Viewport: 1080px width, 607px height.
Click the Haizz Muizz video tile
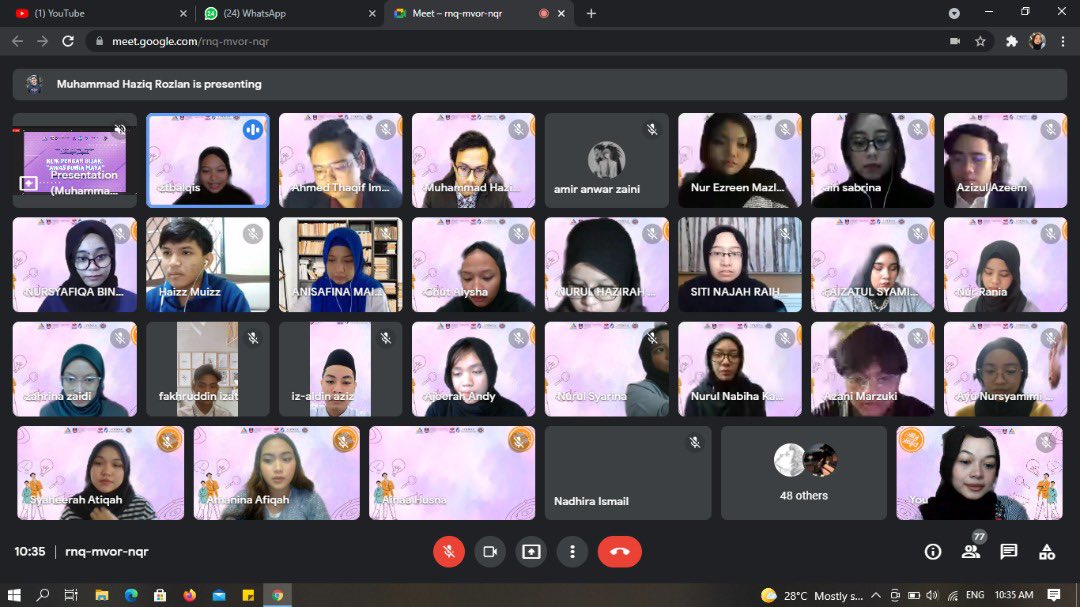pos(208,265)
